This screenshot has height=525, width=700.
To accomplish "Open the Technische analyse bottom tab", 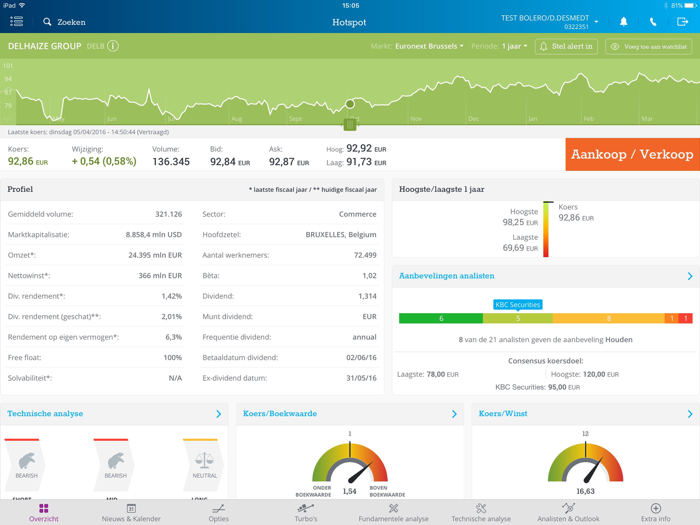I will point(481,512).
